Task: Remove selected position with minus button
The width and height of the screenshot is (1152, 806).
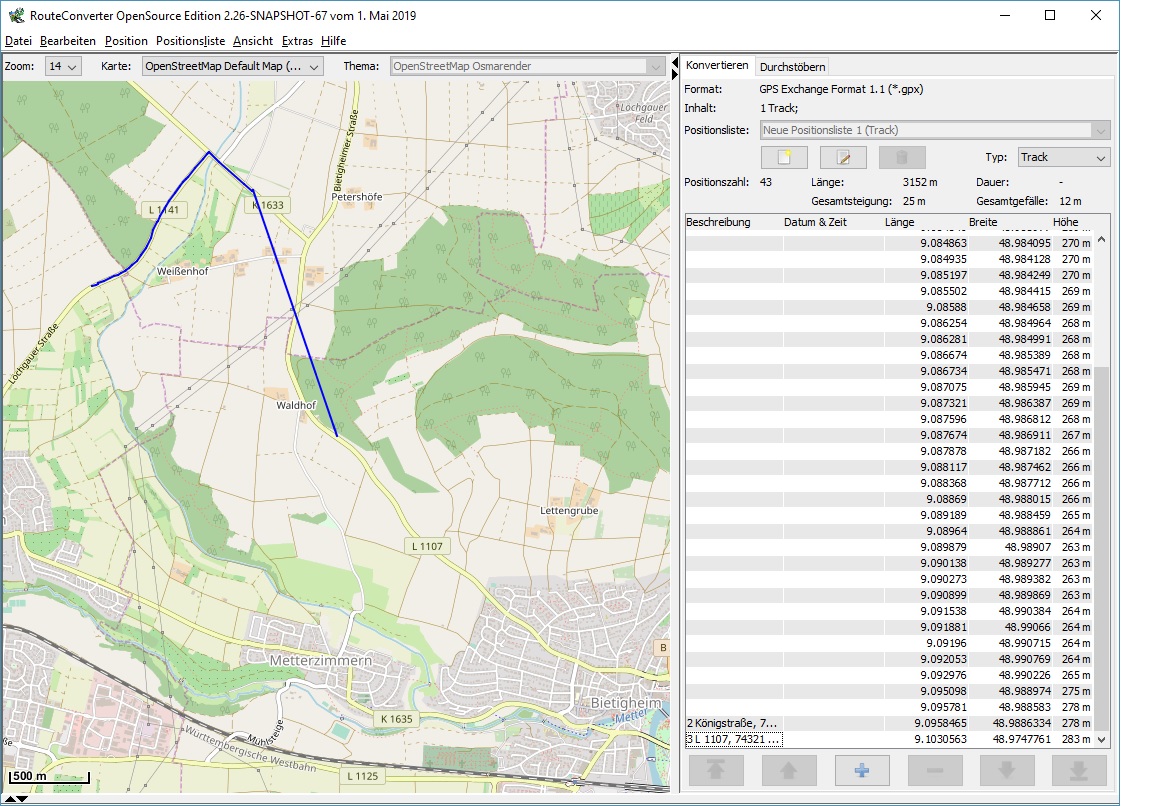Action: click(x=934, y=770)
